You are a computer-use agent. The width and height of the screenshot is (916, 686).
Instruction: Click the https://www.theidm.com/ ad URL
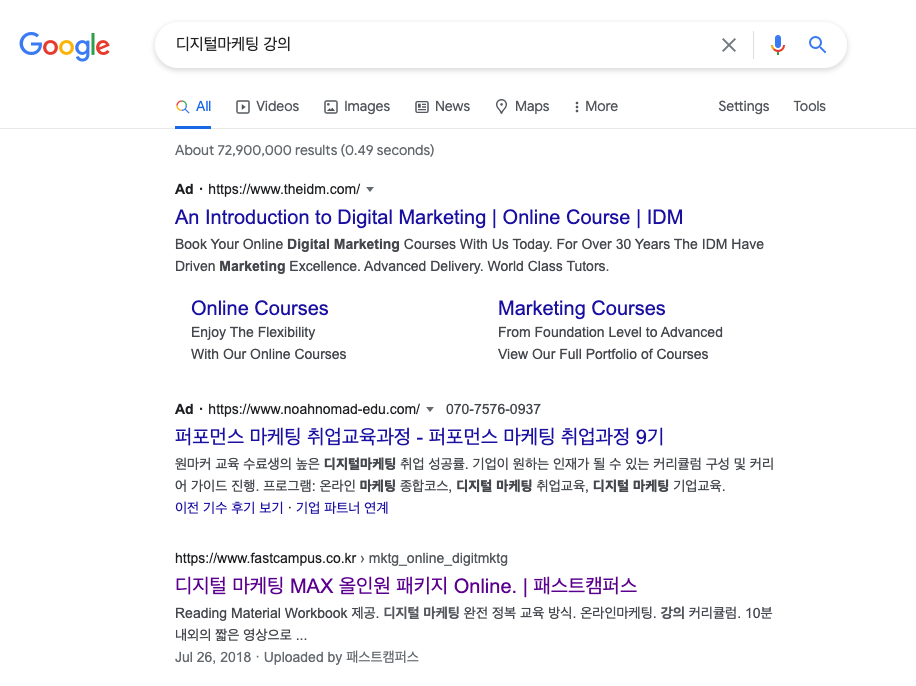(x=284, y=189)
